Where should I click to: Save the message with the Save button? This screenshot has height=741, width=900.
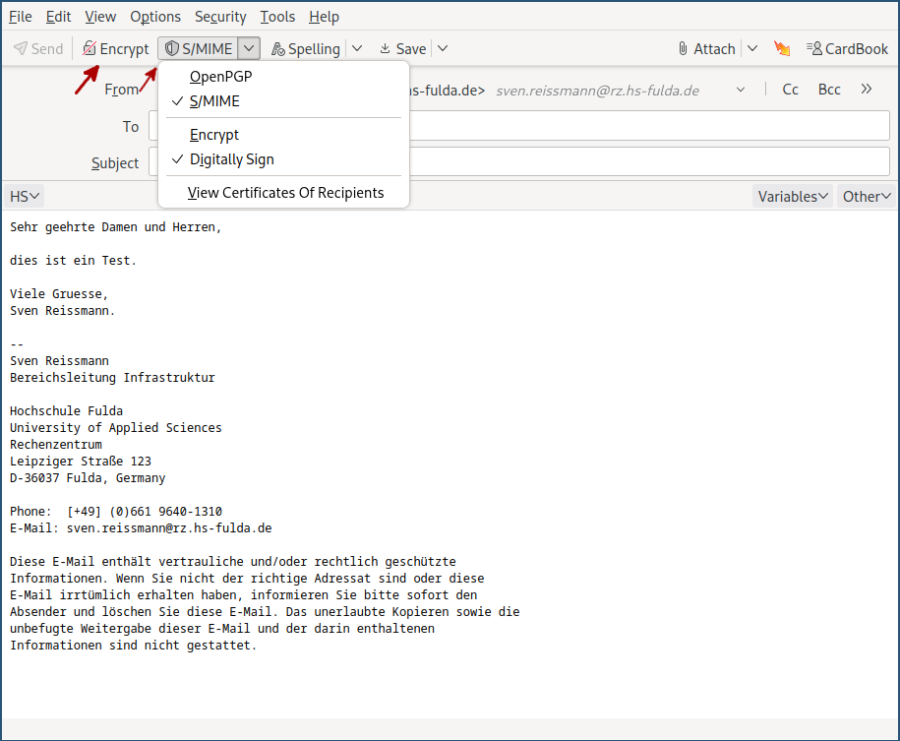[401, 48]
